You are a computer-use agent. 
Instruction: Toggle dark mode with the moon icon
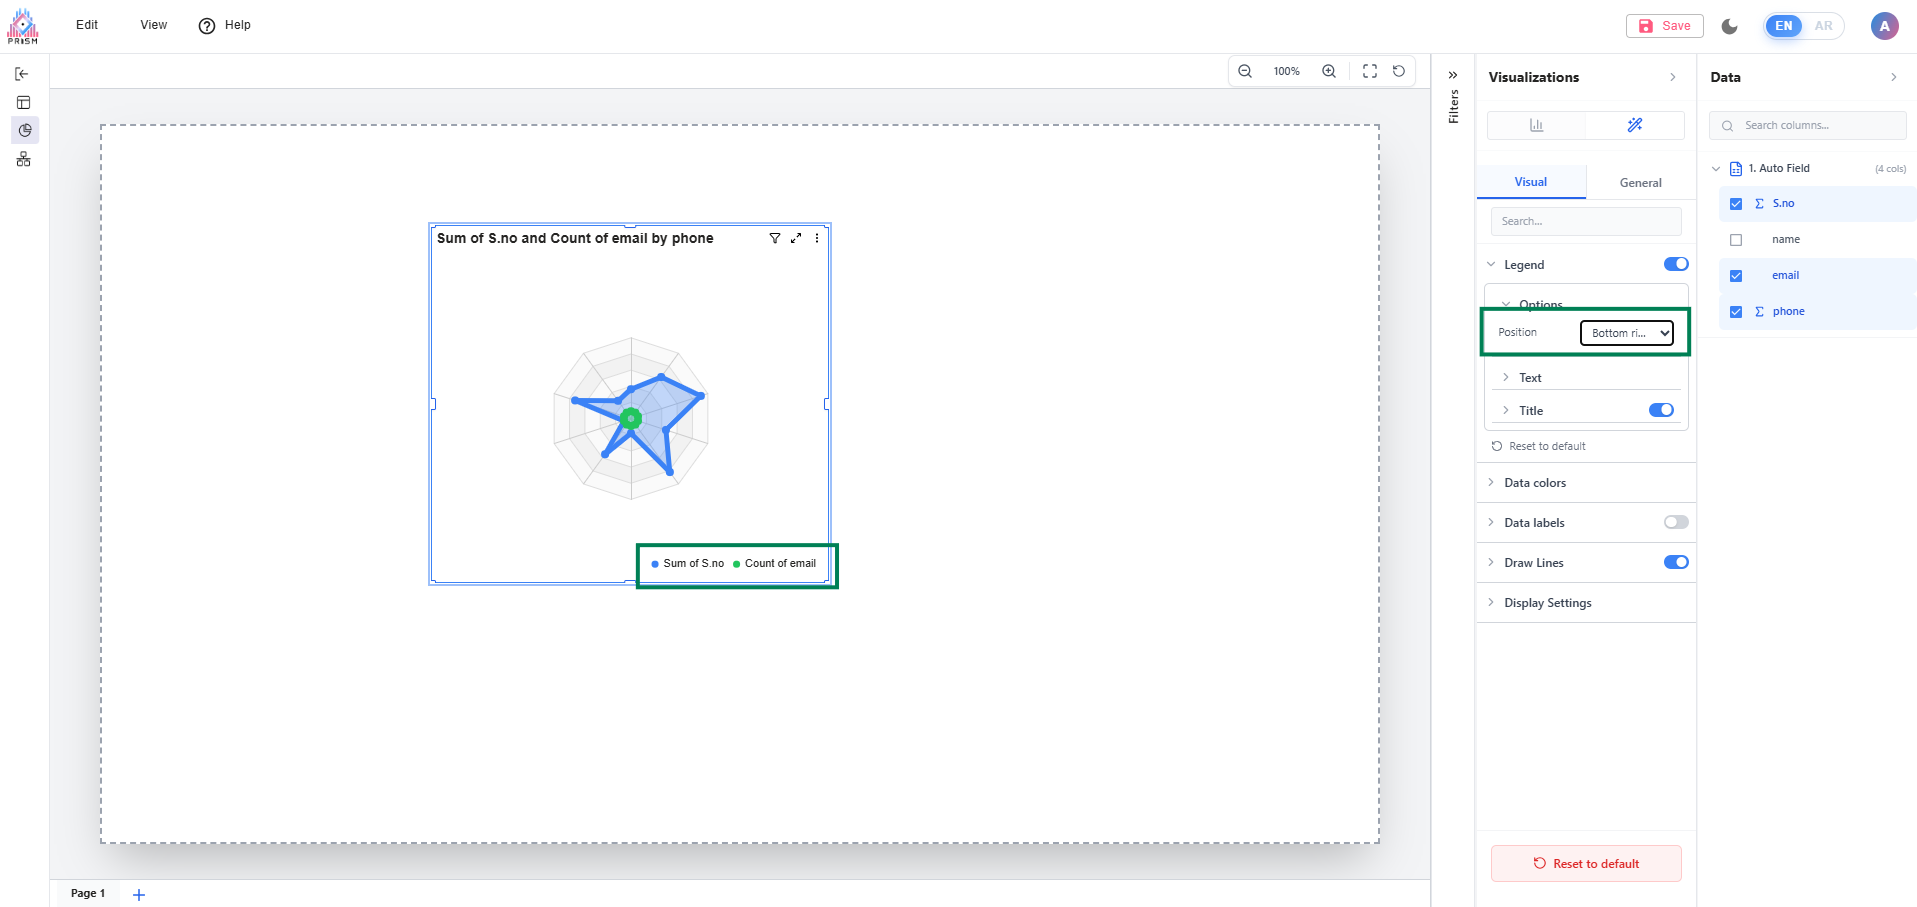1730,26
